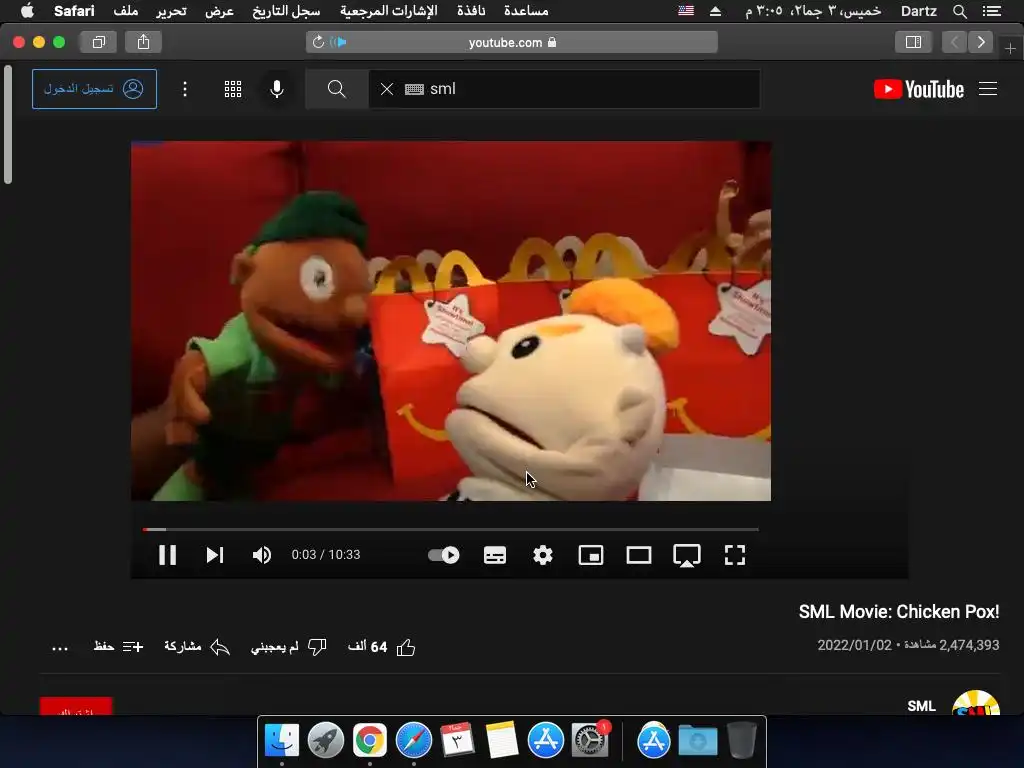Click the sign-in button تسجيل الدخول
Viewport: 1024px width, 768px height.
[x=94, y=89]
